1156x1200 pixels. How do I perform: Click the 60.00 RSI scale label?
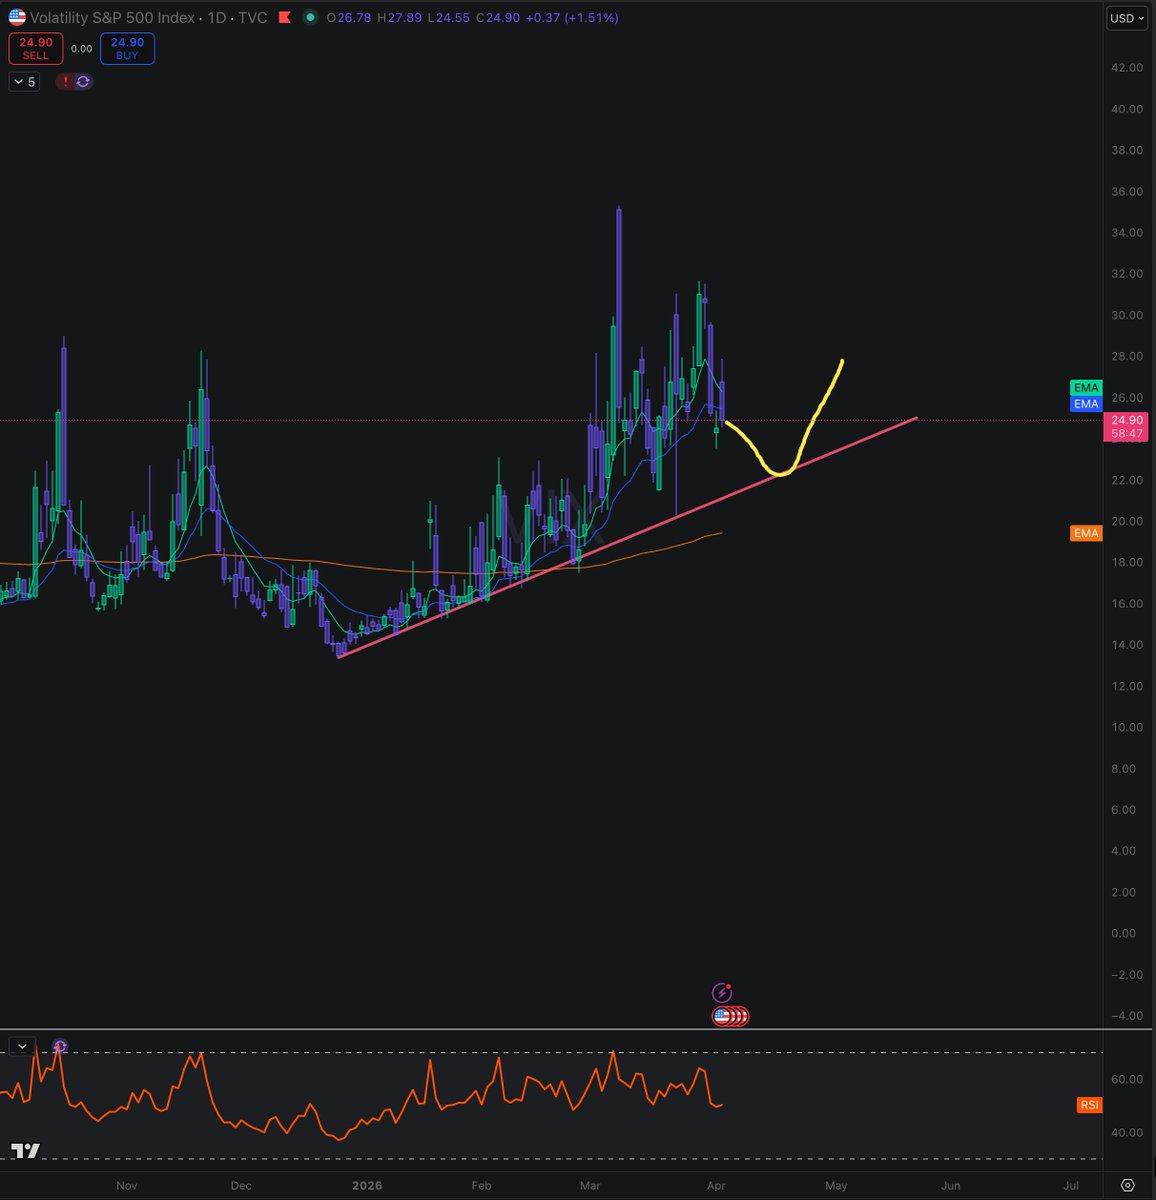pyautogui.click(x=1126, y=1079)
